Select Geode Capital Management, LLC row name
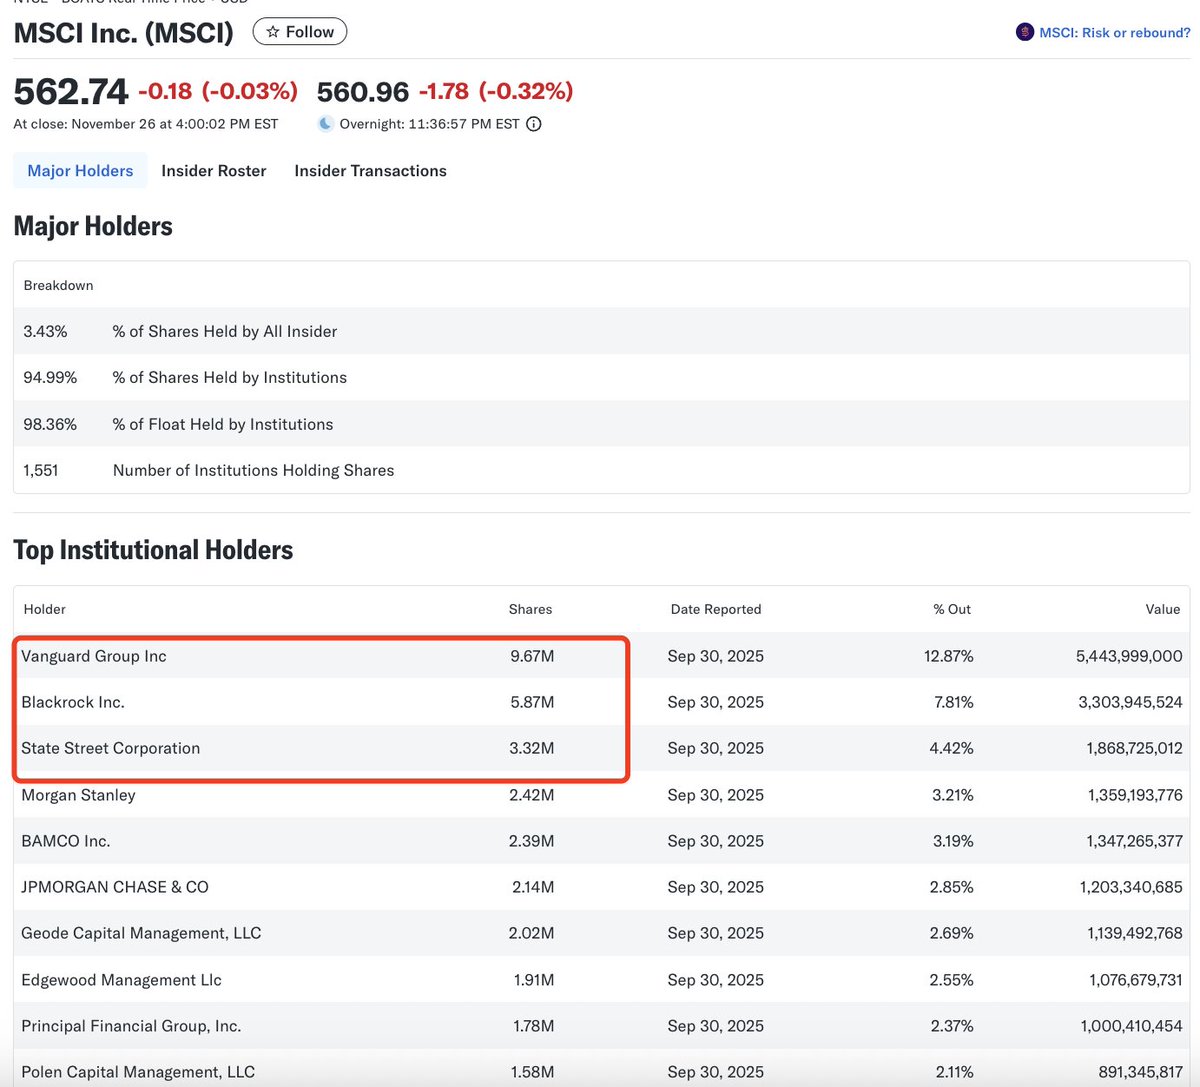1200x1087 pixels. 141,933
